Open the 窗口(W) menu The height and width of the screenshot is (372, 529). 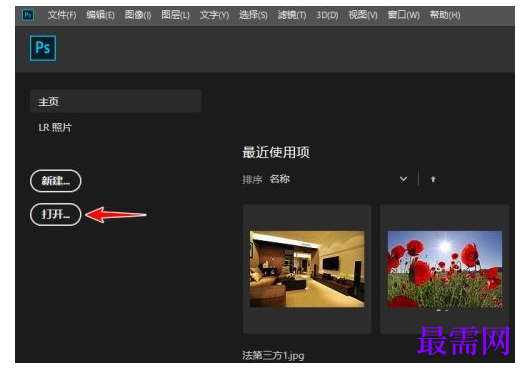pos(403,15)
